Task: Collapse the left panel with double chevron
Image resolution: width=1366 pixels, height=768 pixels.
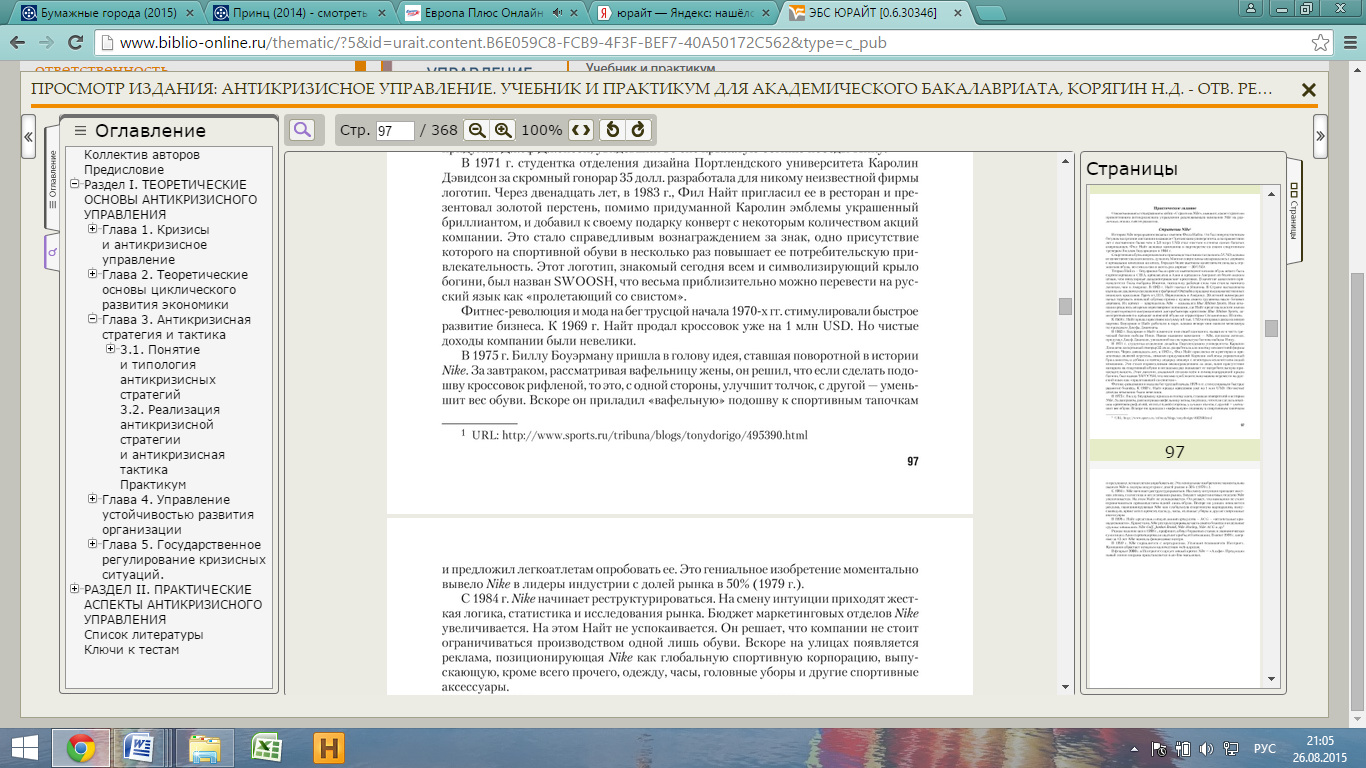Action: tap(29, 136)
